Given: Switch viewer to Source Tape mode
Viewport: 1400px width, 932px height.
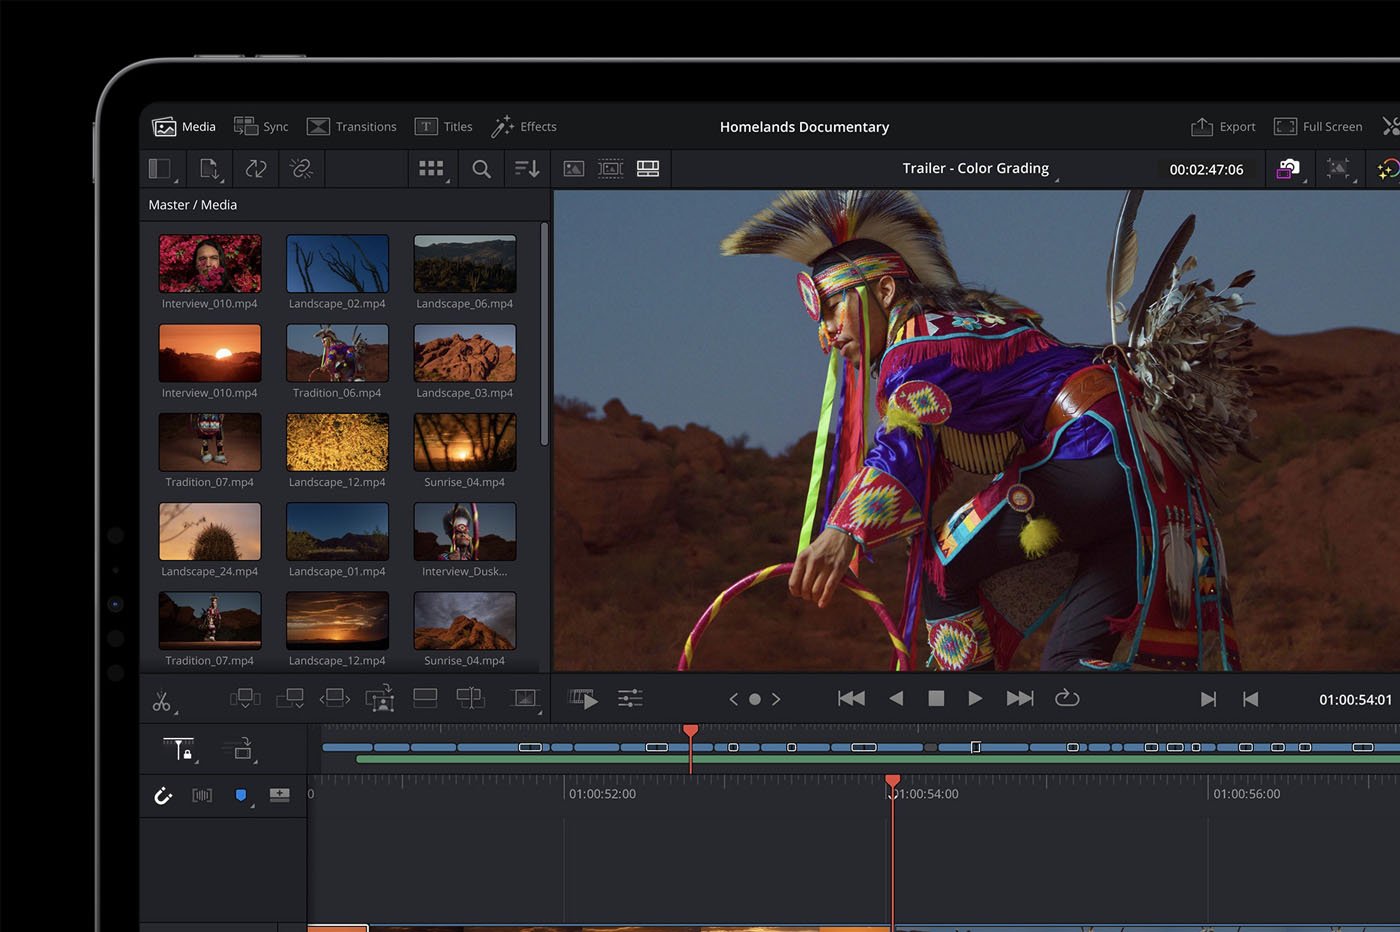Looking at the screenshot, I should (x=611, y=169).
